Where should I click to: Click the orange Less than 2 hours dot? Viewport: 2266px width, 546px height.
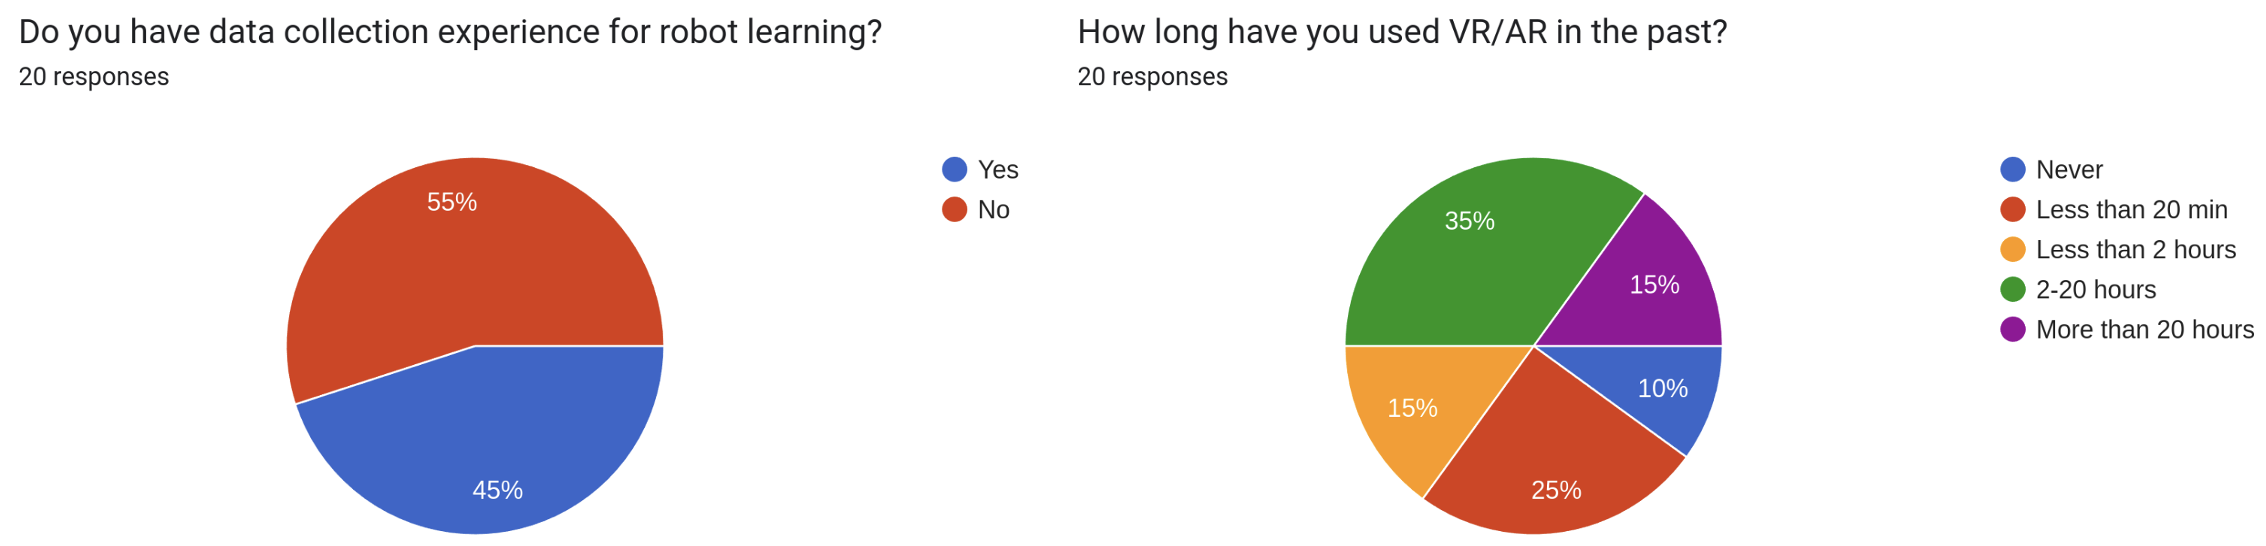tap(2013, 250)
